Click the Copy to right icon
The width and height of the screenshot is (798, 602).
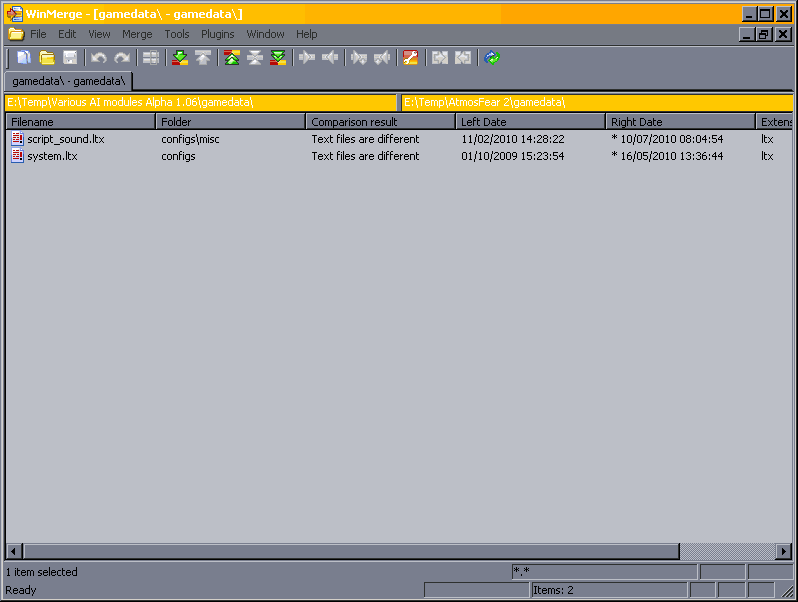(x=307, y=58)
